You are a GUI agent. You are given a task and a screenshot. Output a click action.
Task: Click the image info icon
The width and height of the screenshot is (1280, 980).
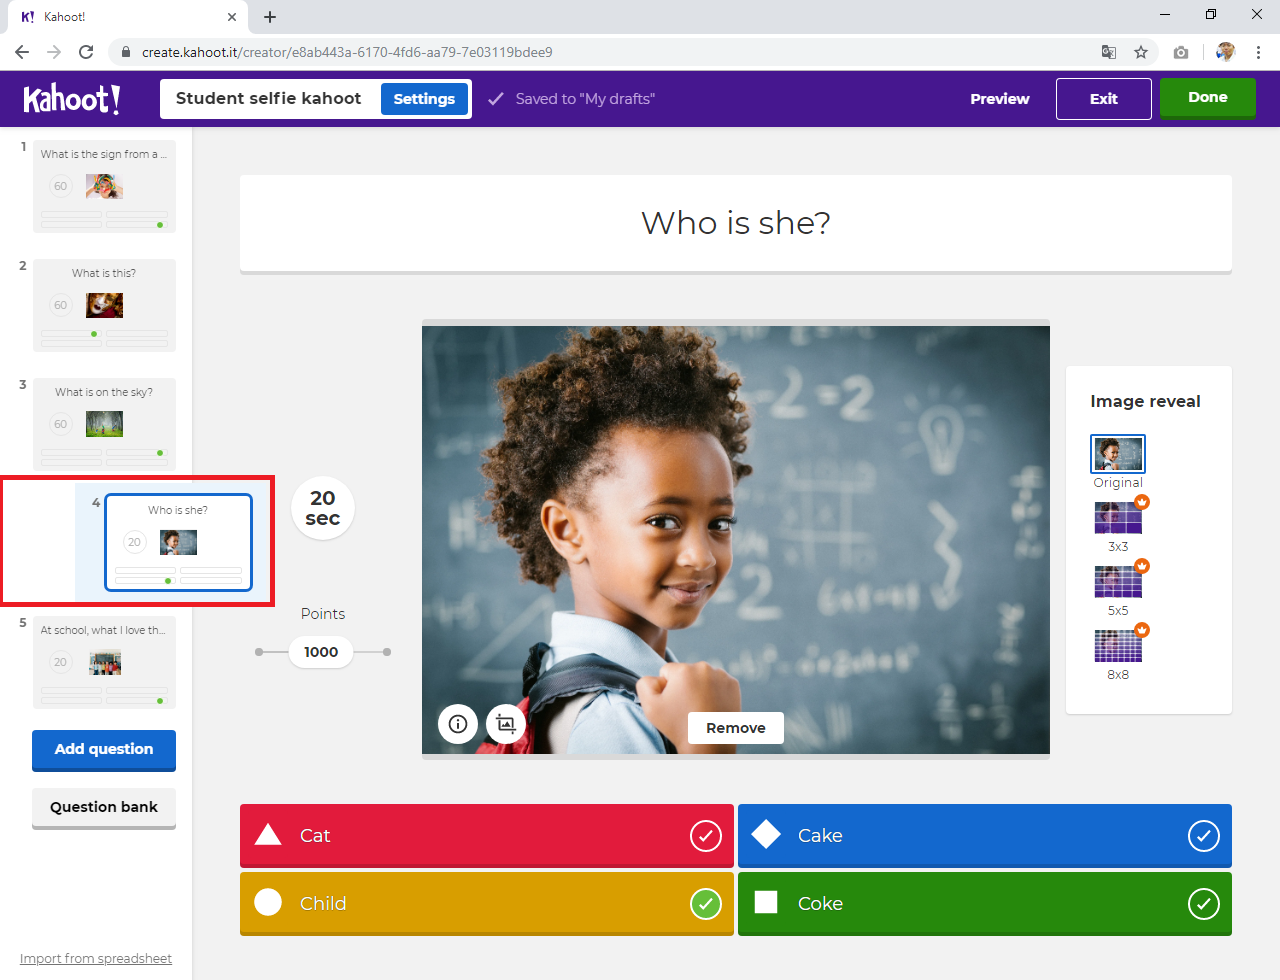pyautogui.click(x=458, y=724)
